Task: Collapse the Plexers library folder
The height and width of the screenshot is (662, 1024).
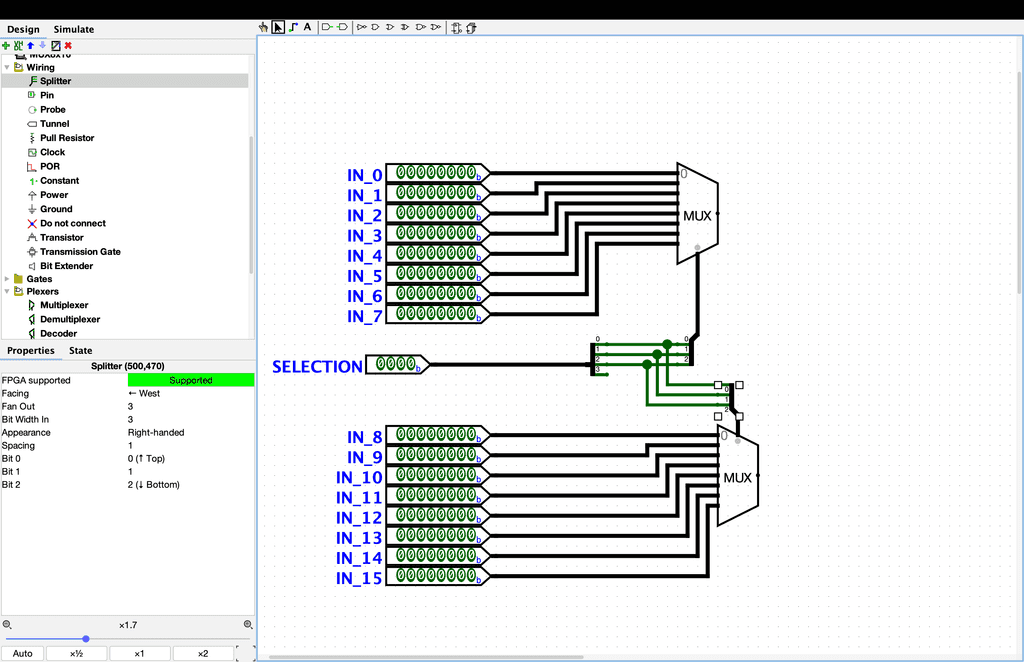Action: click(7, 292)
